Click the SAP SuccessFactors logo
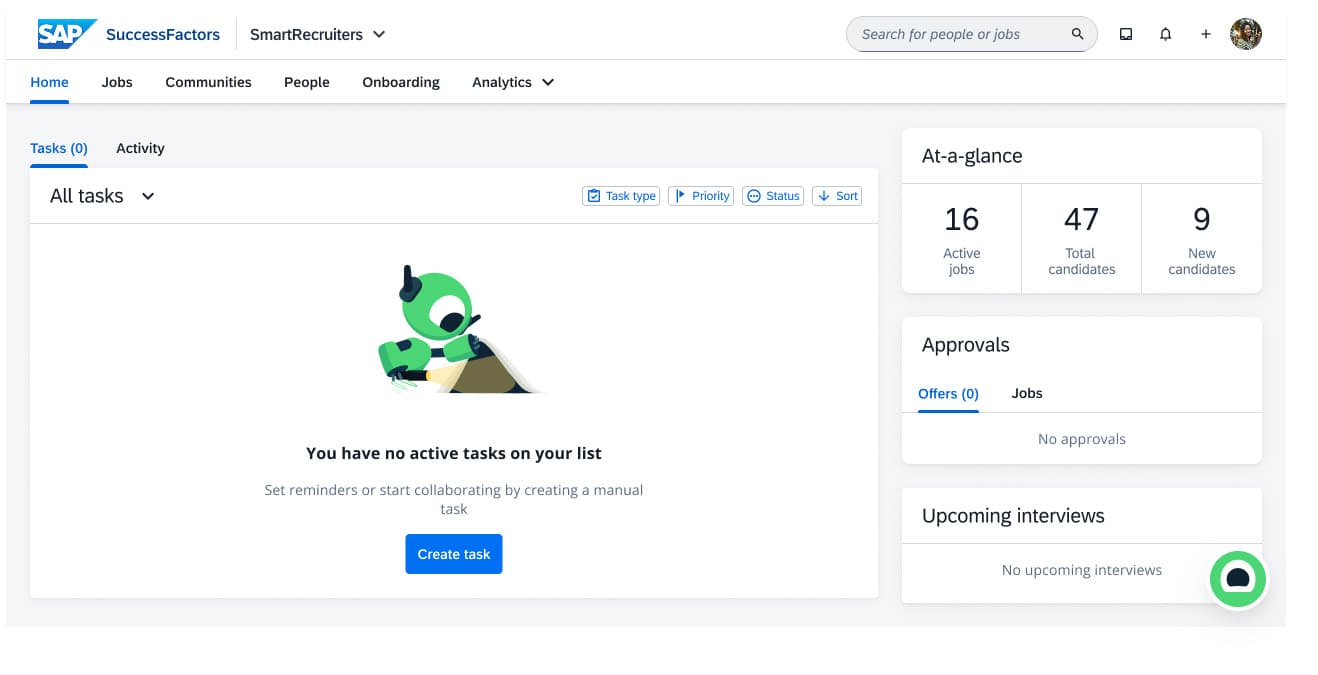Viewport: 1318px width, 675px height. click(128, 34)
